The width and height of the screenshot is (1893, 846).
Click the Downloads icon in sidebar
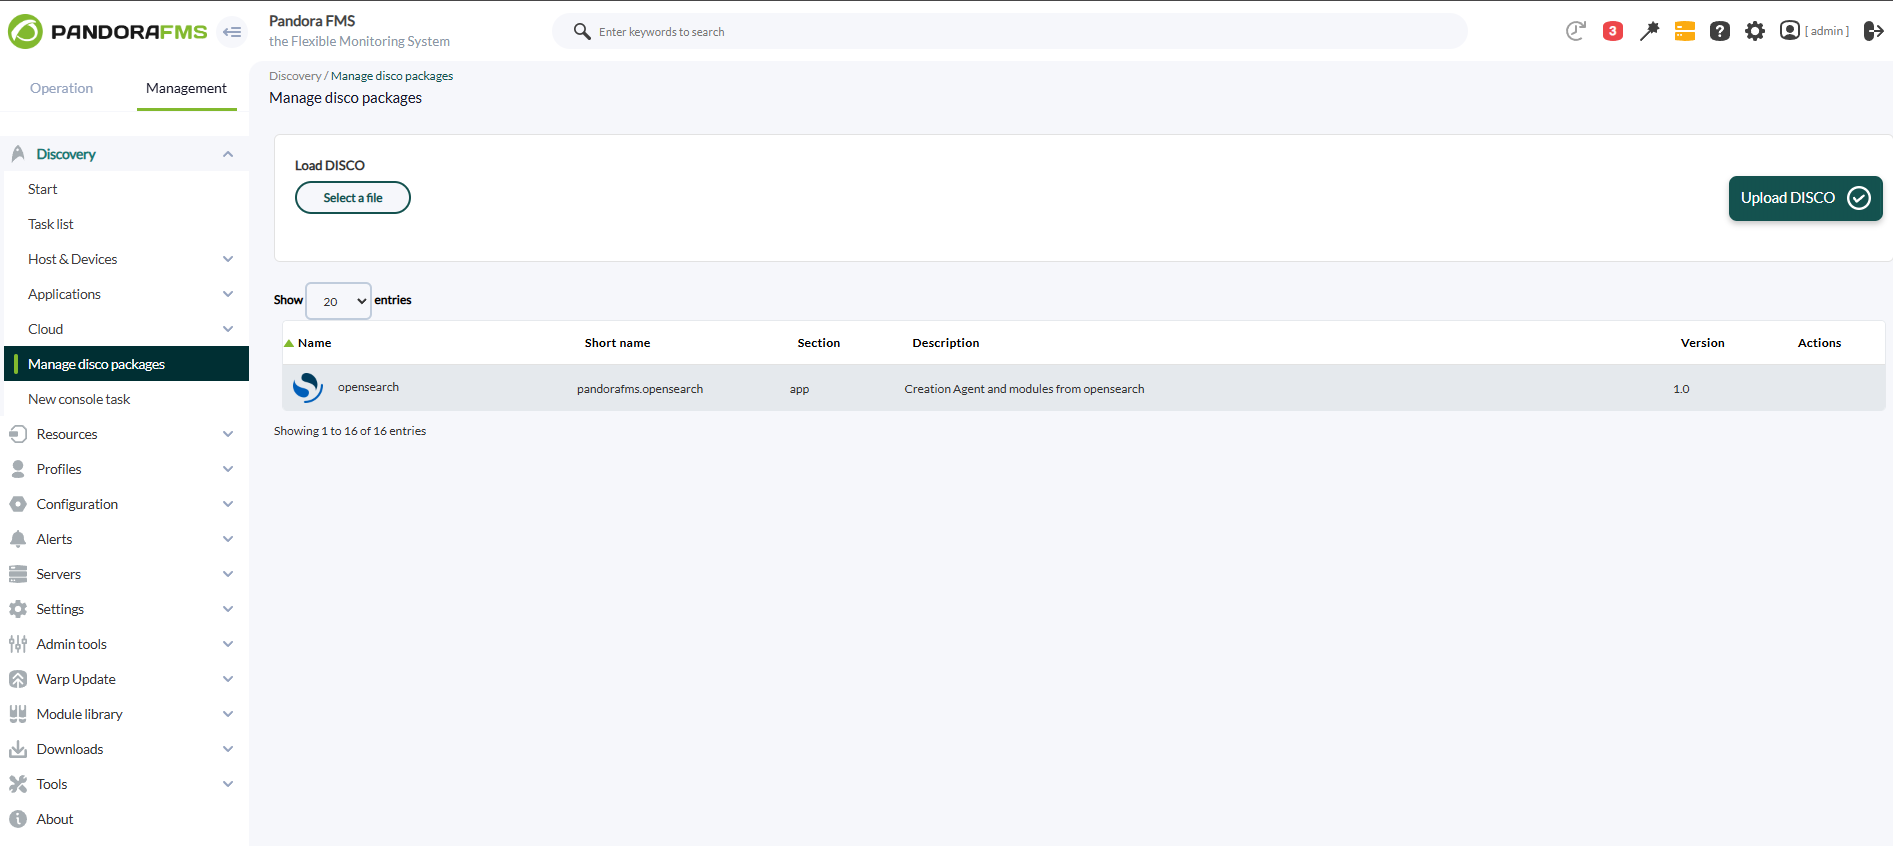pos(18,749)
